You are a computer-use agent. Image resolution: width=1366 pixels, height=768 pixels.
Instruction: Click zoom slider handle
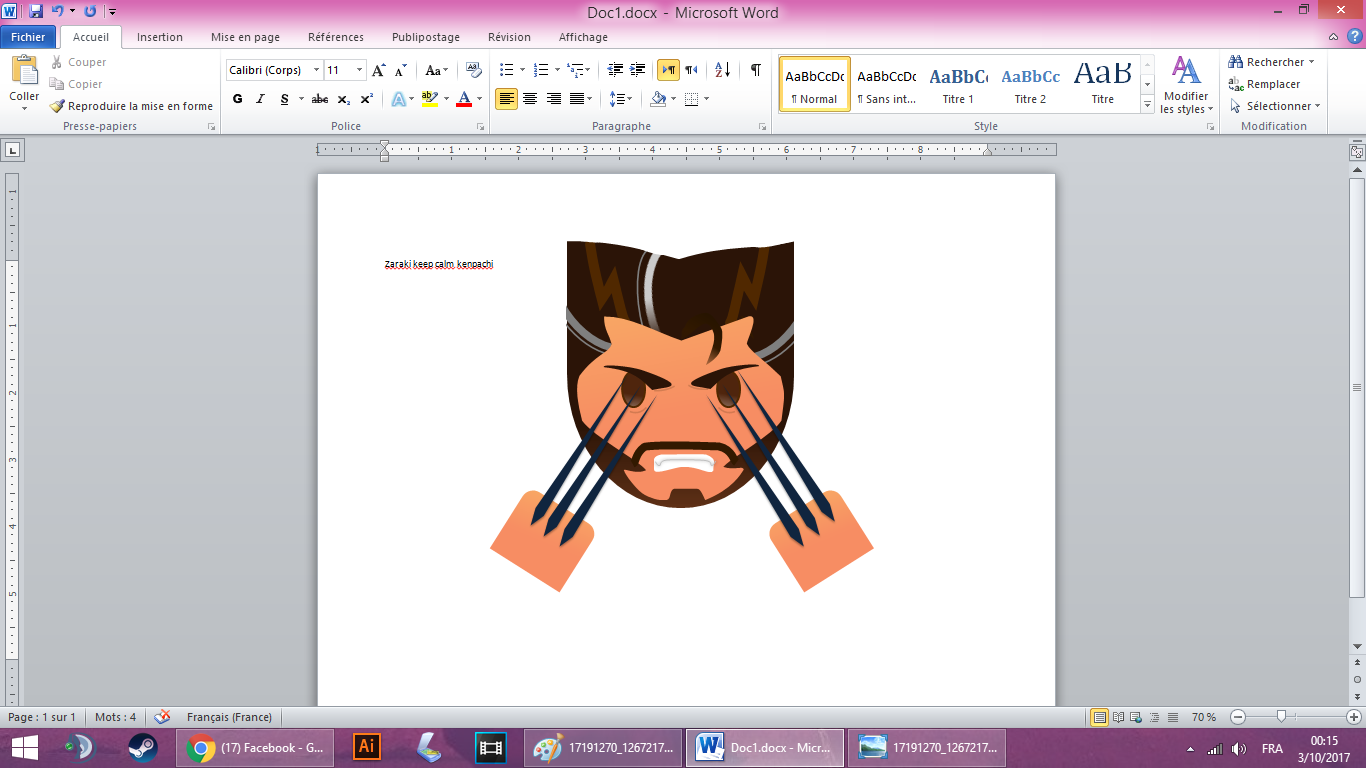pos(1281,717)
